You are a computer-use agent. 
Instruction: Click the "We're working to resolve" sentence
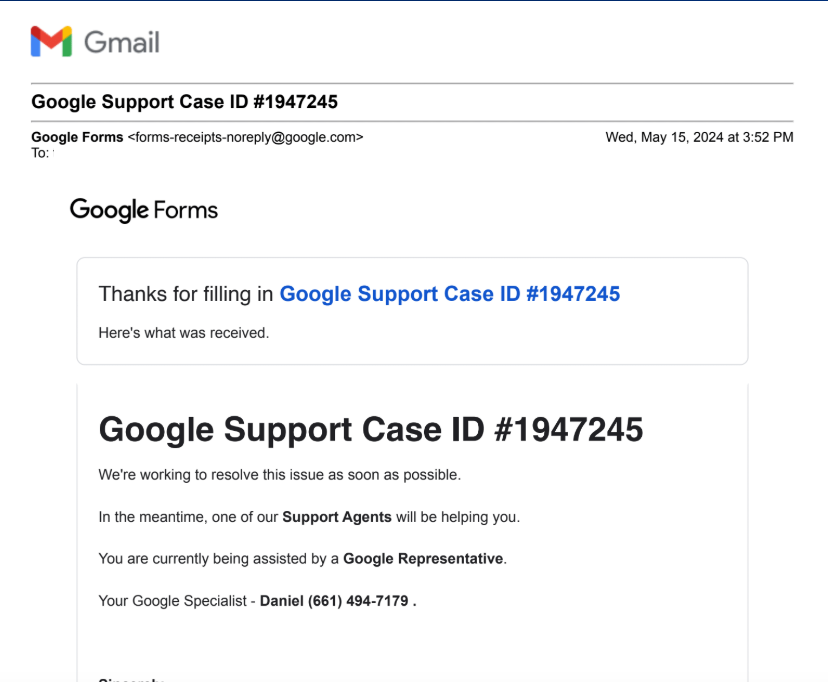coord(280,475)
